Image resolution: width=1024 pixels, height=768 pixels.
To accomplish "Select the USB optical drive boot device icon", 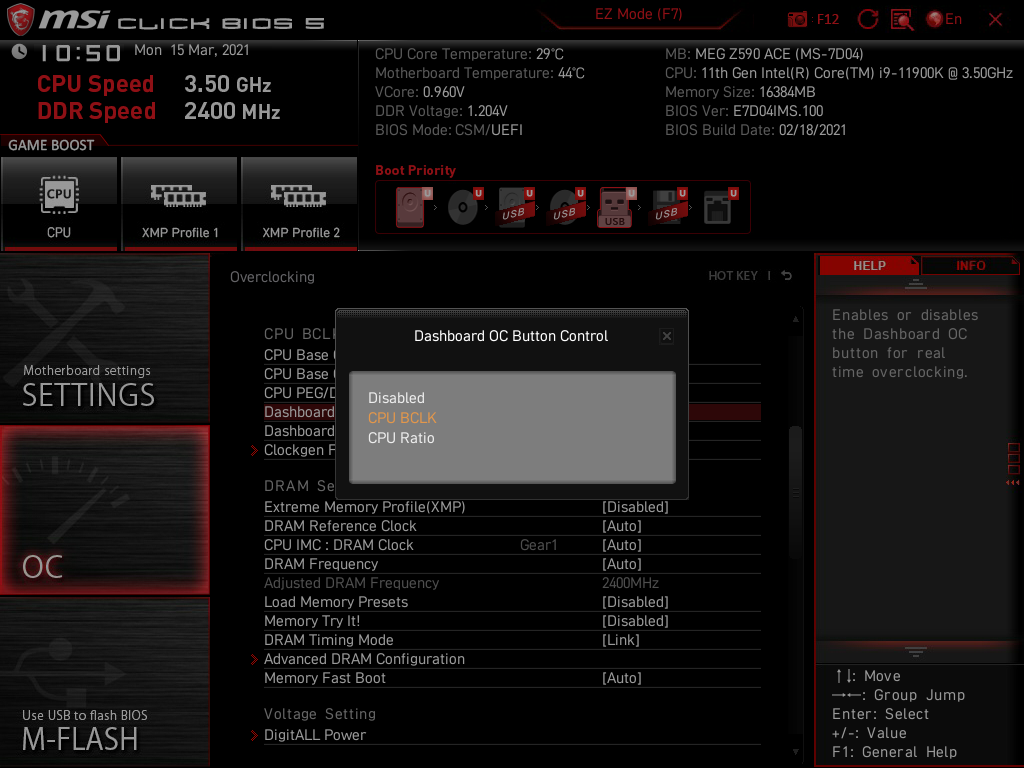I will (566, 207).
